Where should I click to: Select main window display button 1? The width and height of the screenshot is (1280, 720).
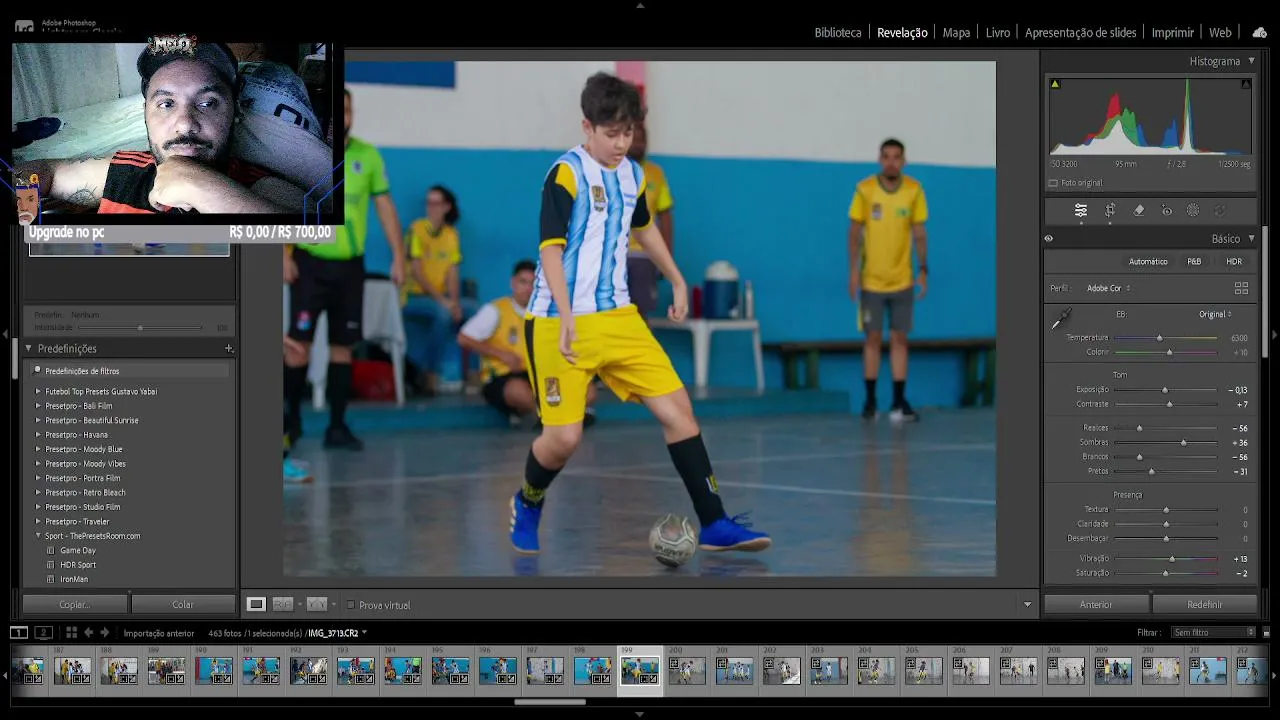19,632
